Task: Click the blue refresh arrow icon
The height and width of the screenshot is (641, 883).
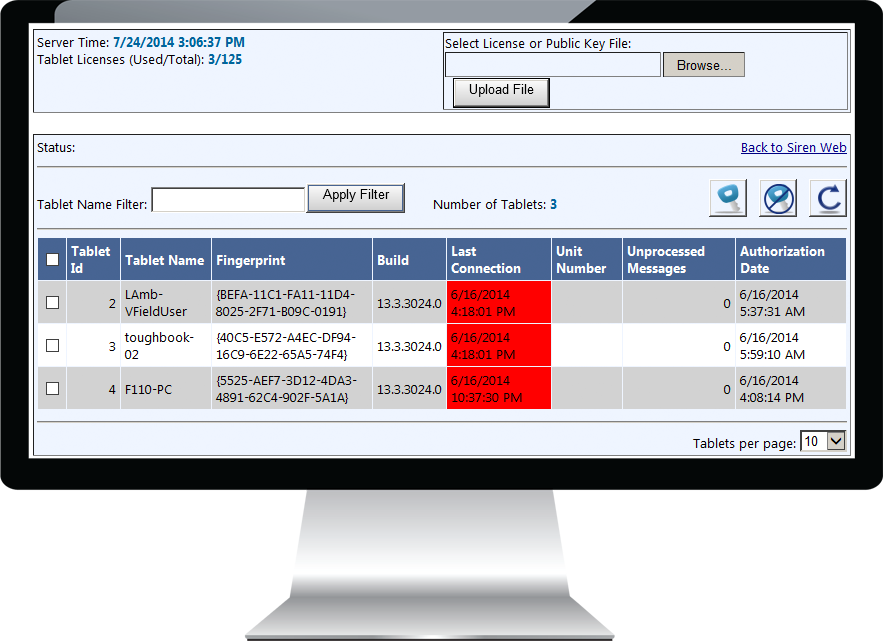Action: (x=827, y=198)
